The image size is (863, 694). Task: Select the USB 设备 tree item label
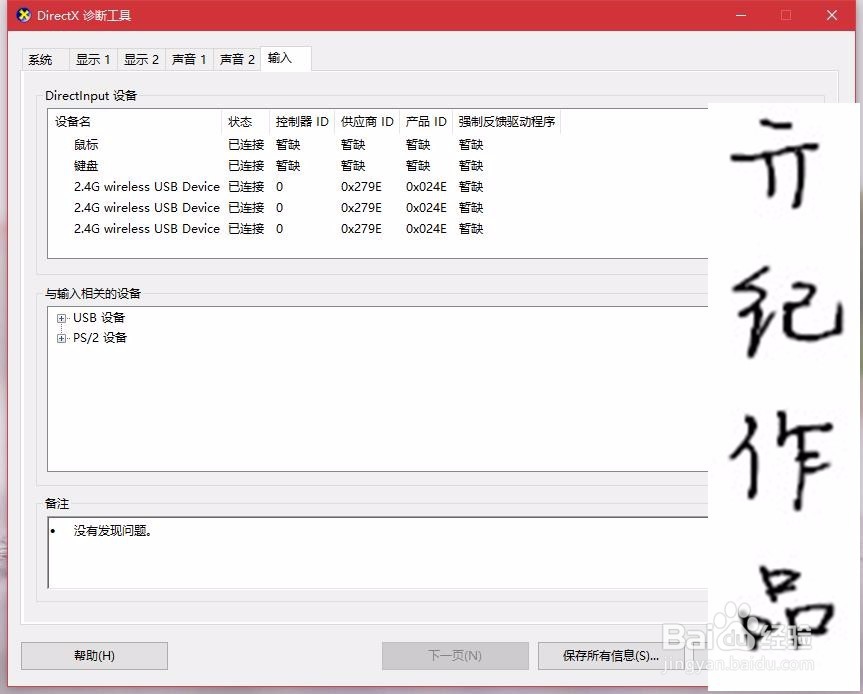(99, 318)
